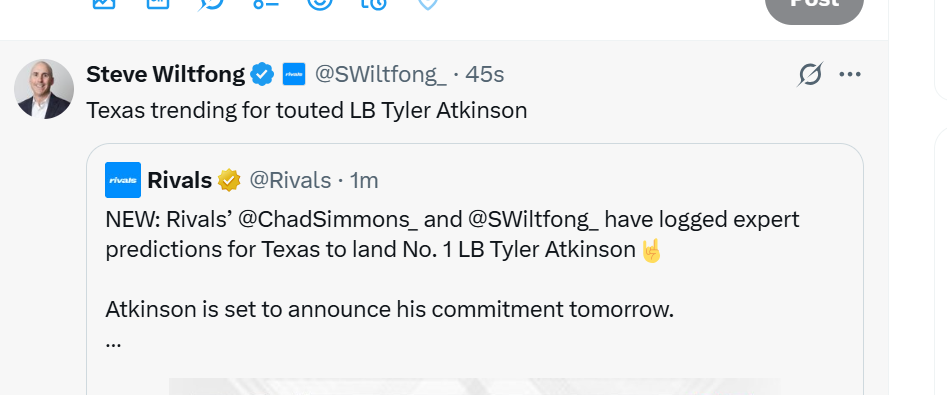Click the @ChadSimmons_ mention in quoted post
Viewport: 947px width, 395px height.
pyautogui.click(x=328, y=219)
